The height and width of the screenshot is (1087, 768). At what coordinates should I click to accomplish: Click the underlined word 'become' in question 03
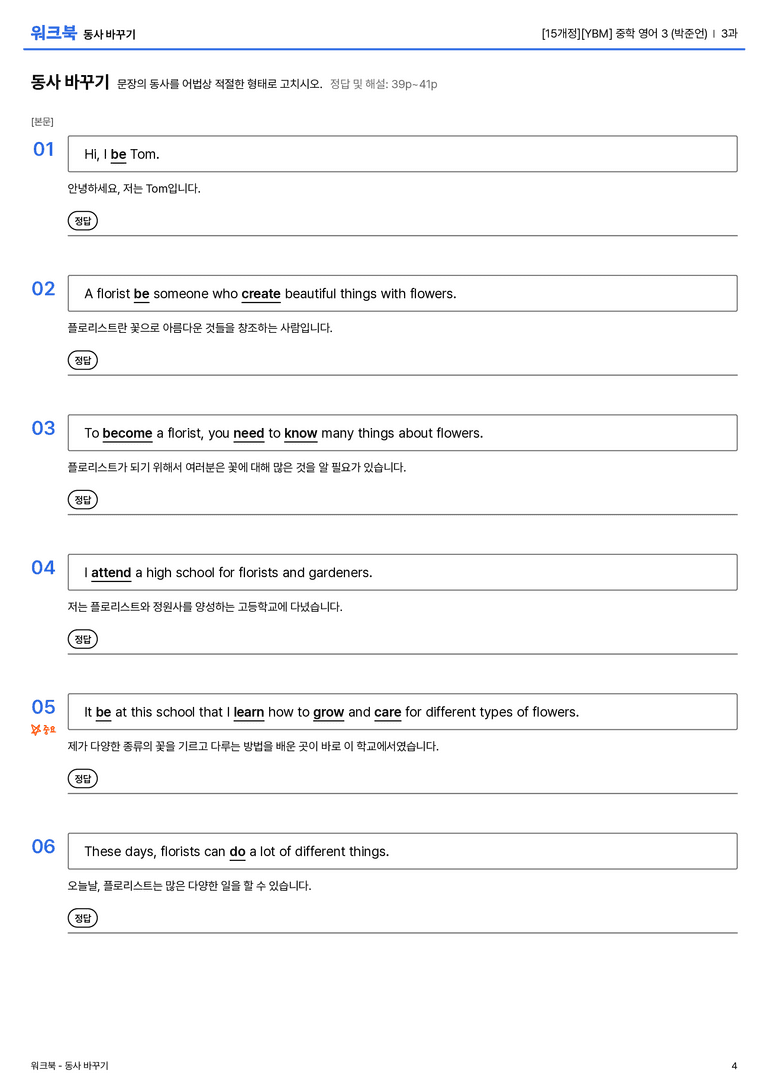tap(128, 433)
